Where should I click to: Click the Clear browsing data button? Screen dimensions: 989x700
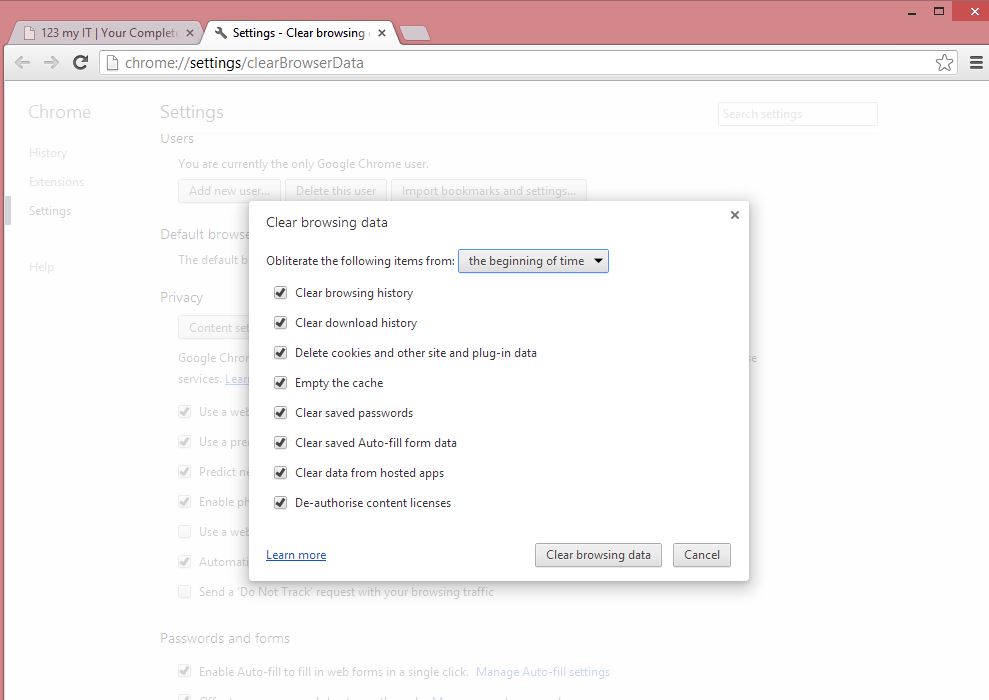[598, 555]
